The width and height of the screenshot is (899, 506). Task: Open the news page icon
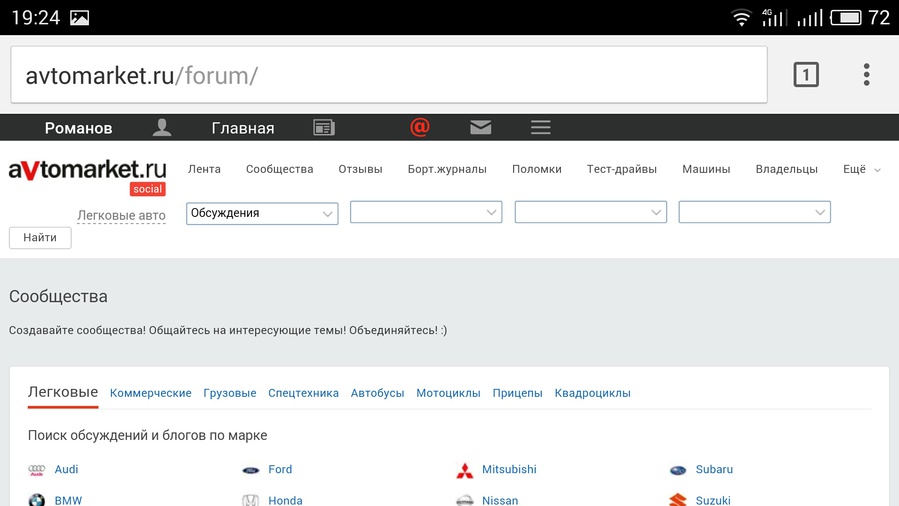click(324, 127)
